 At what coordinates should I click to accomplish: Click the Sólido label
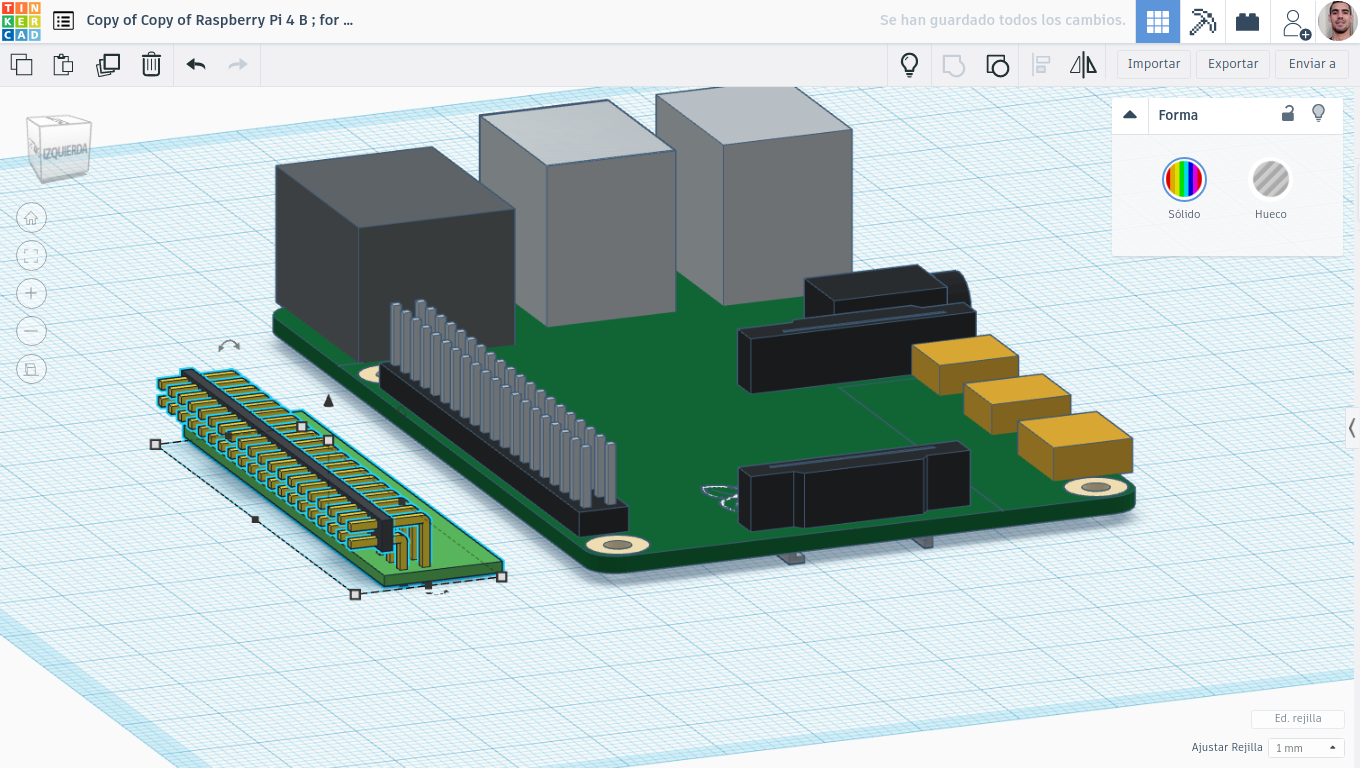[1184, 214]
